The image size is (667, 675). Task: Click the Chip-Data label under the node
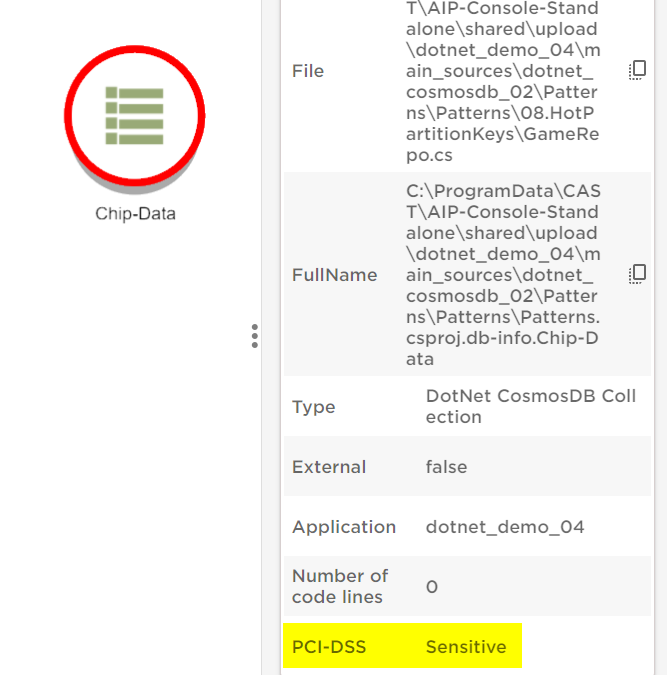pyautogui.click(x=135, y=214)
